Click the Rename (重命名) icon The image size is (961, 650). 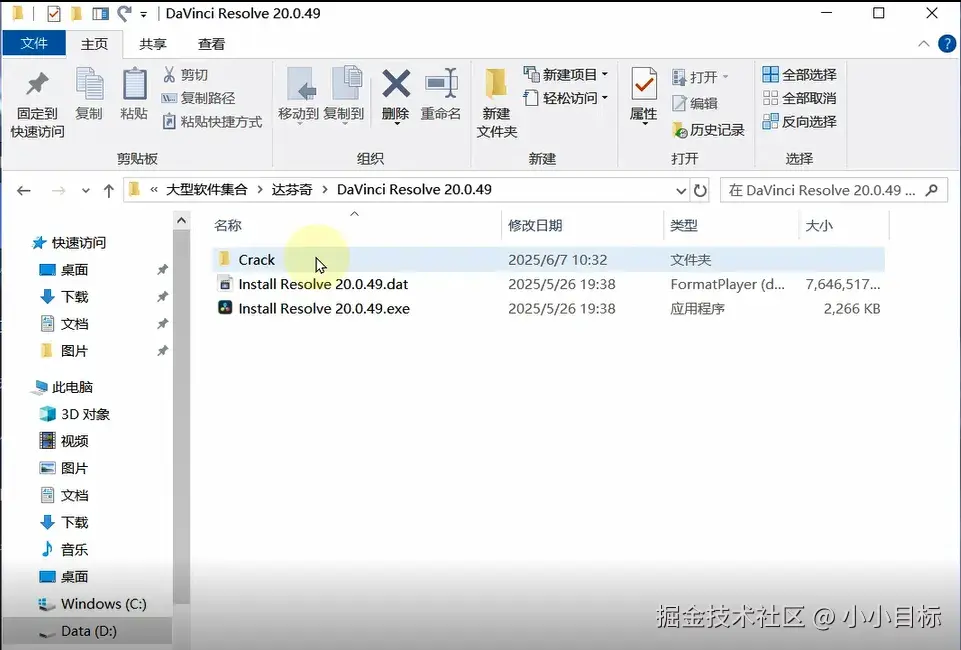(x=441, y=84)
